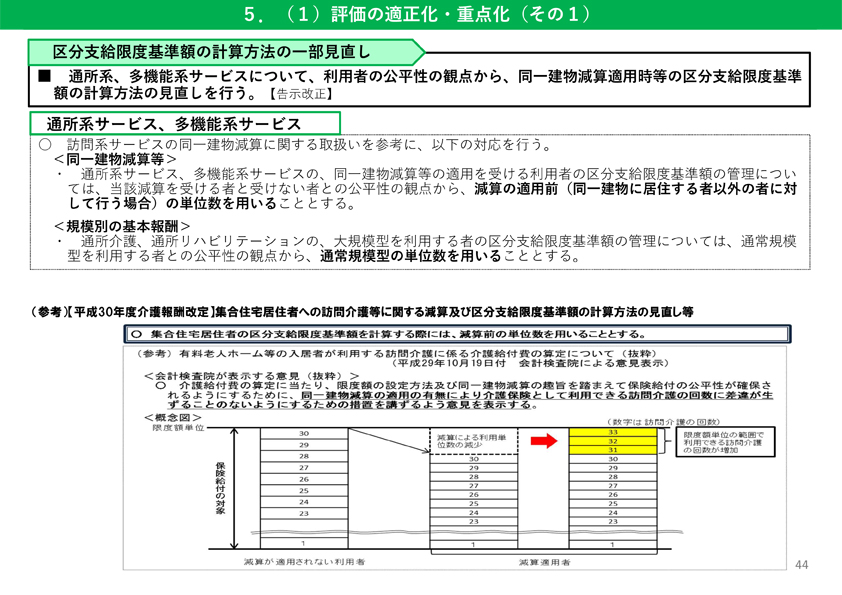Image resolution: width=842 pixels, height=595 pixels.
Task: Select green box 通所系サービス、多機能系サービス
Action: coord(185,124)
